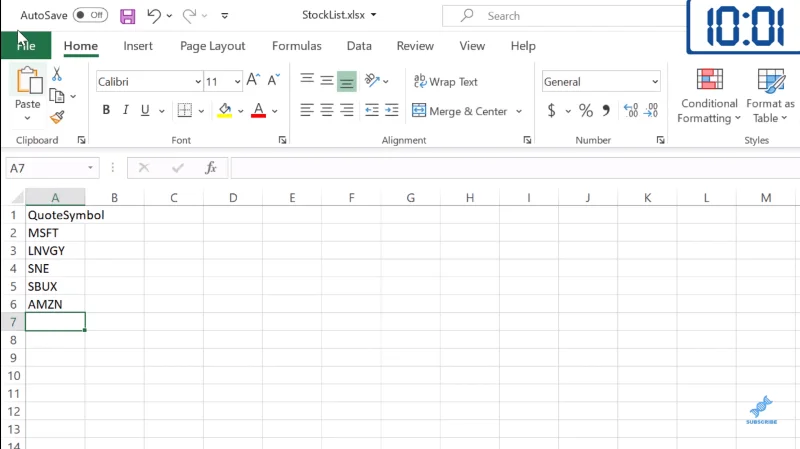Apply yellow Fill Color bucket
The image size is (800, 449).
tap(224, 110)
